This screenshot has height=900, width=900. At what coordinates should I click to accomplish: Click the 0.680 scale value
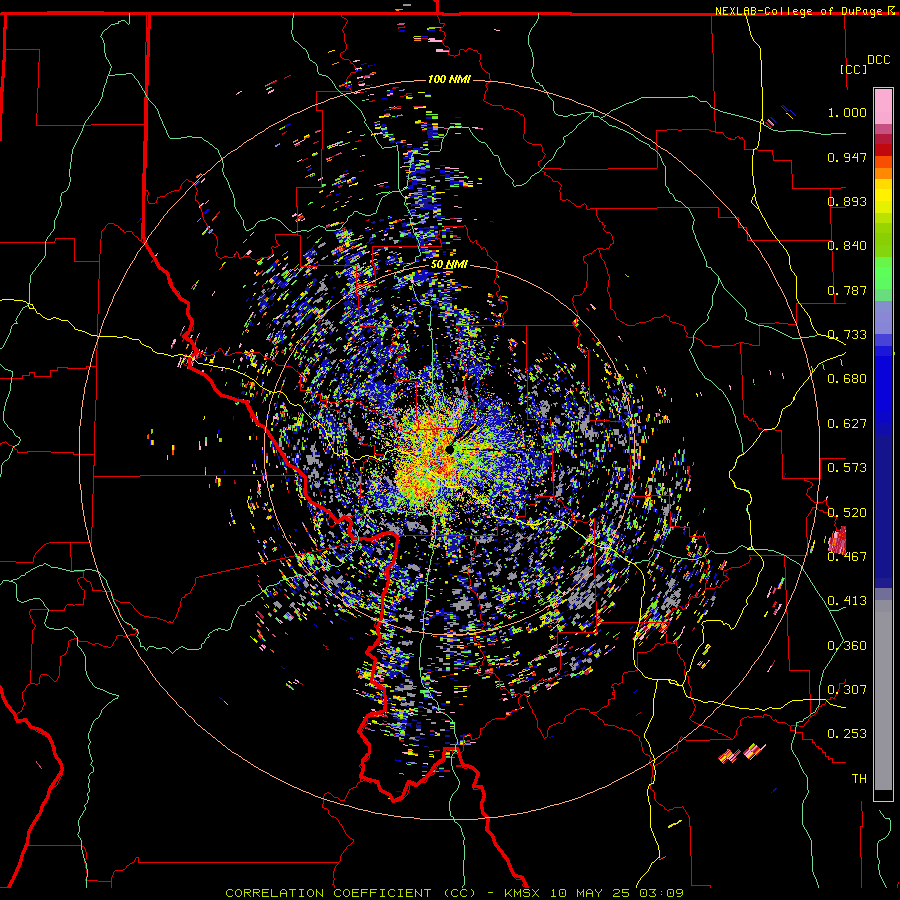pos(847,379)
